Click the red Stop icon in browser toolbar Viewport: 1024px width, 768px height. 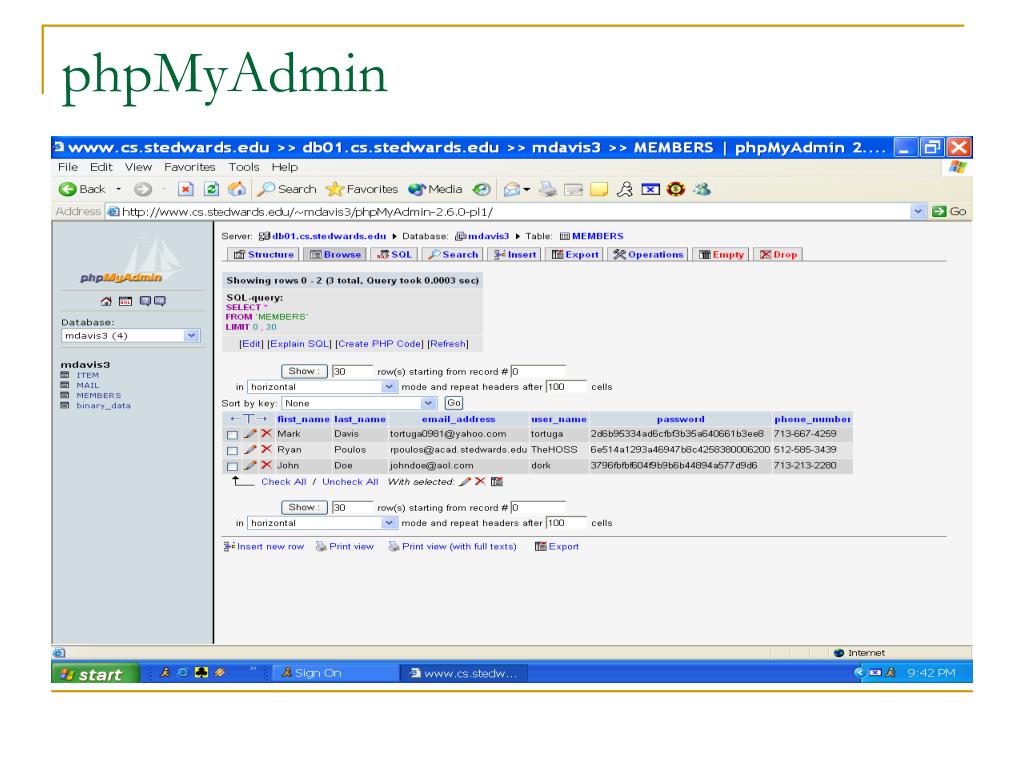point(186,189)
